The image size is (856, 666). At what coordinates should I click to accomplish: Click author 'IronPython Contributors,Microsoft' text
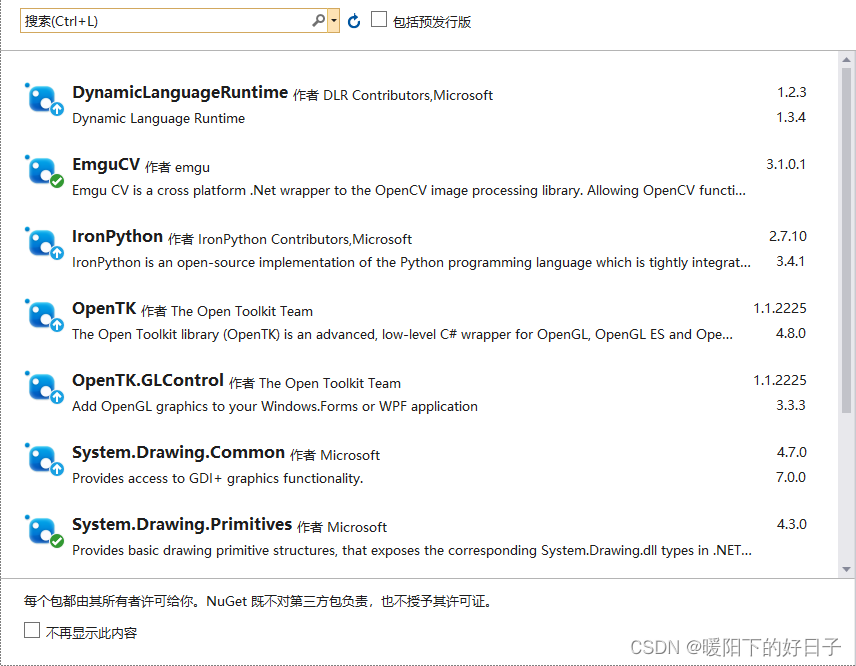pos(305,240)
